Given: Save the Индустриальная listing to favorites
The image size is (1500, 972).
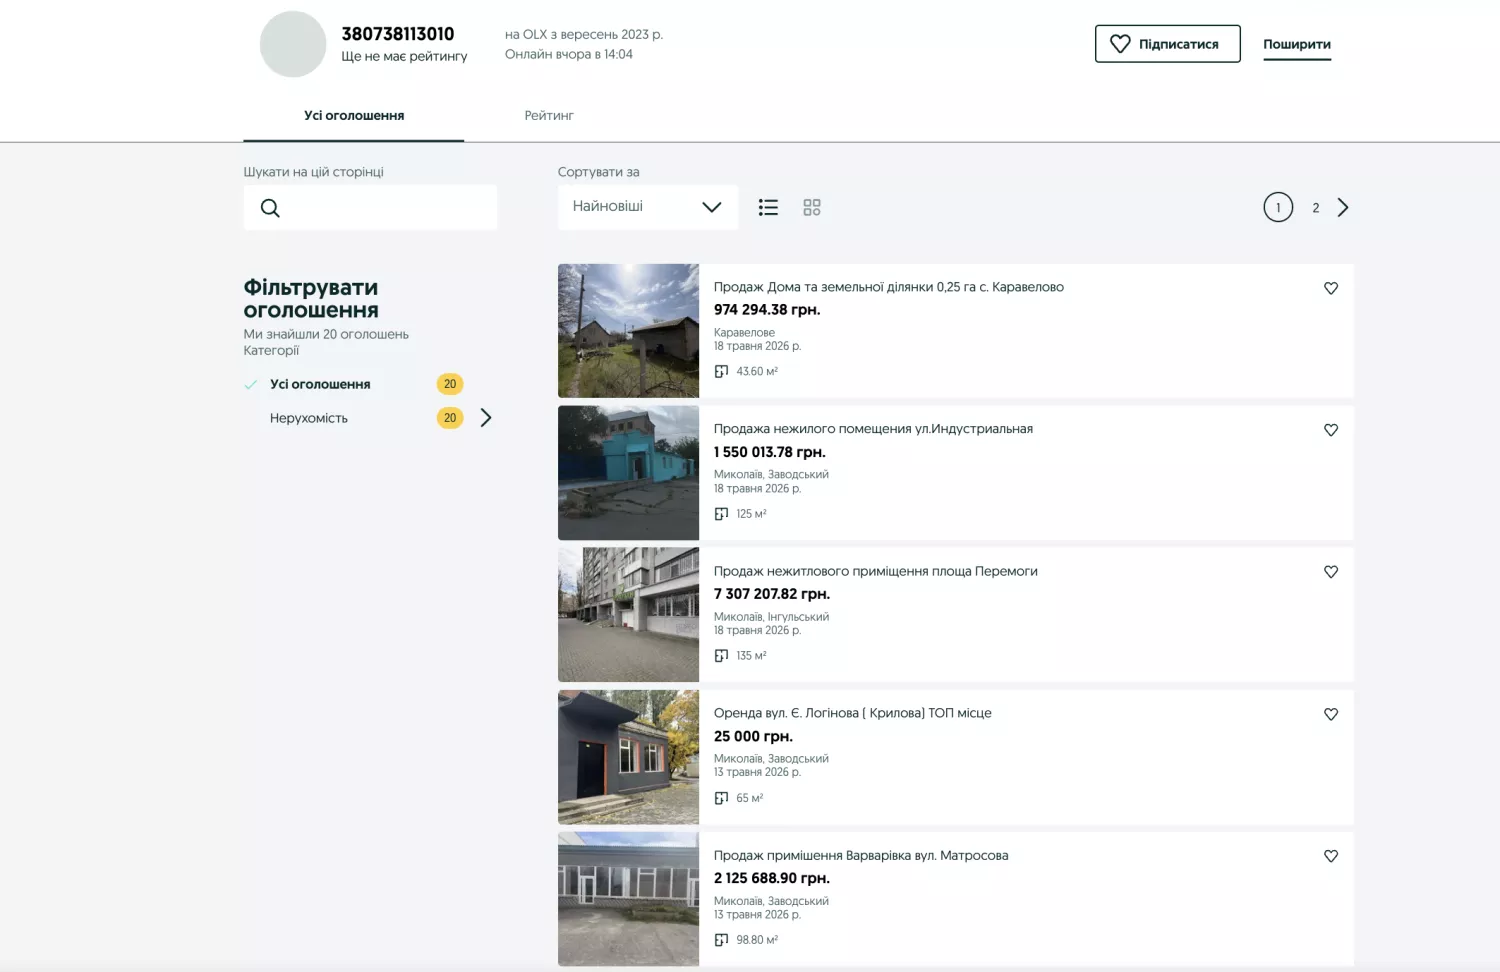Looking at the screenshot, I should coord(1331,430).
